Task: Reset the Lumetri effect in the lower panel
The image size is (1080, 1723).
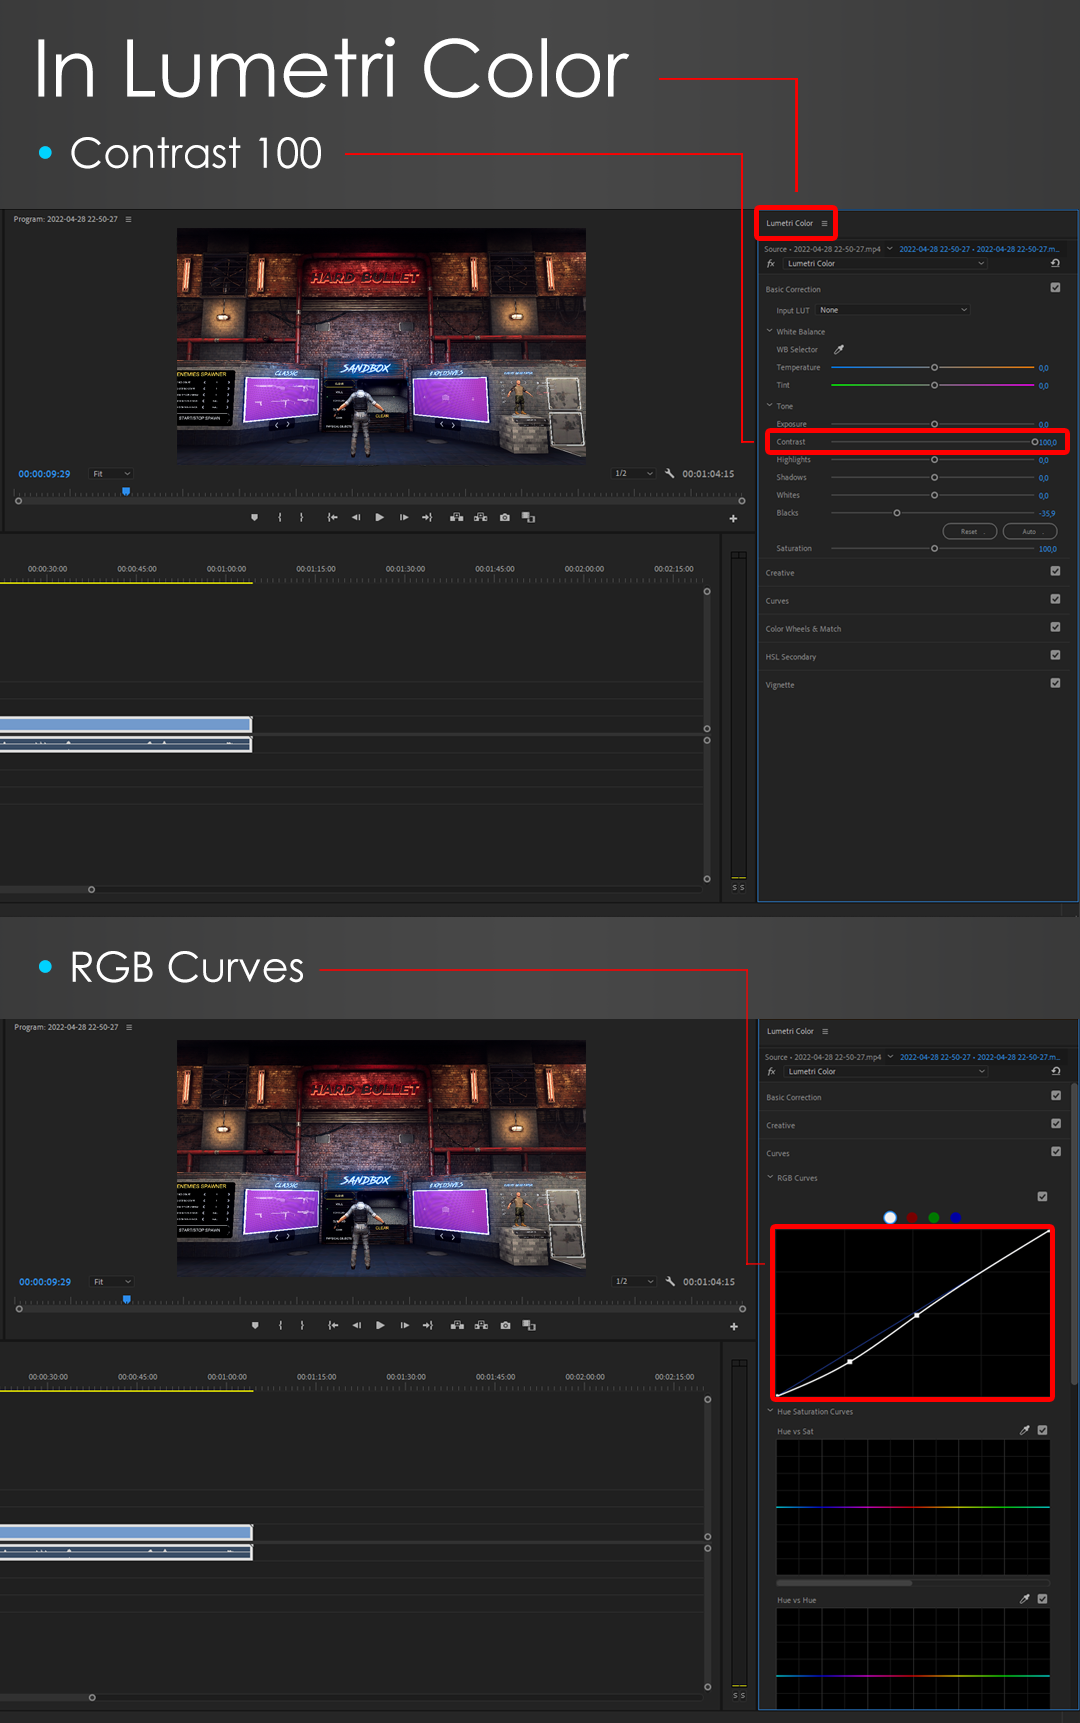Action: (x=1056, y=1071)
